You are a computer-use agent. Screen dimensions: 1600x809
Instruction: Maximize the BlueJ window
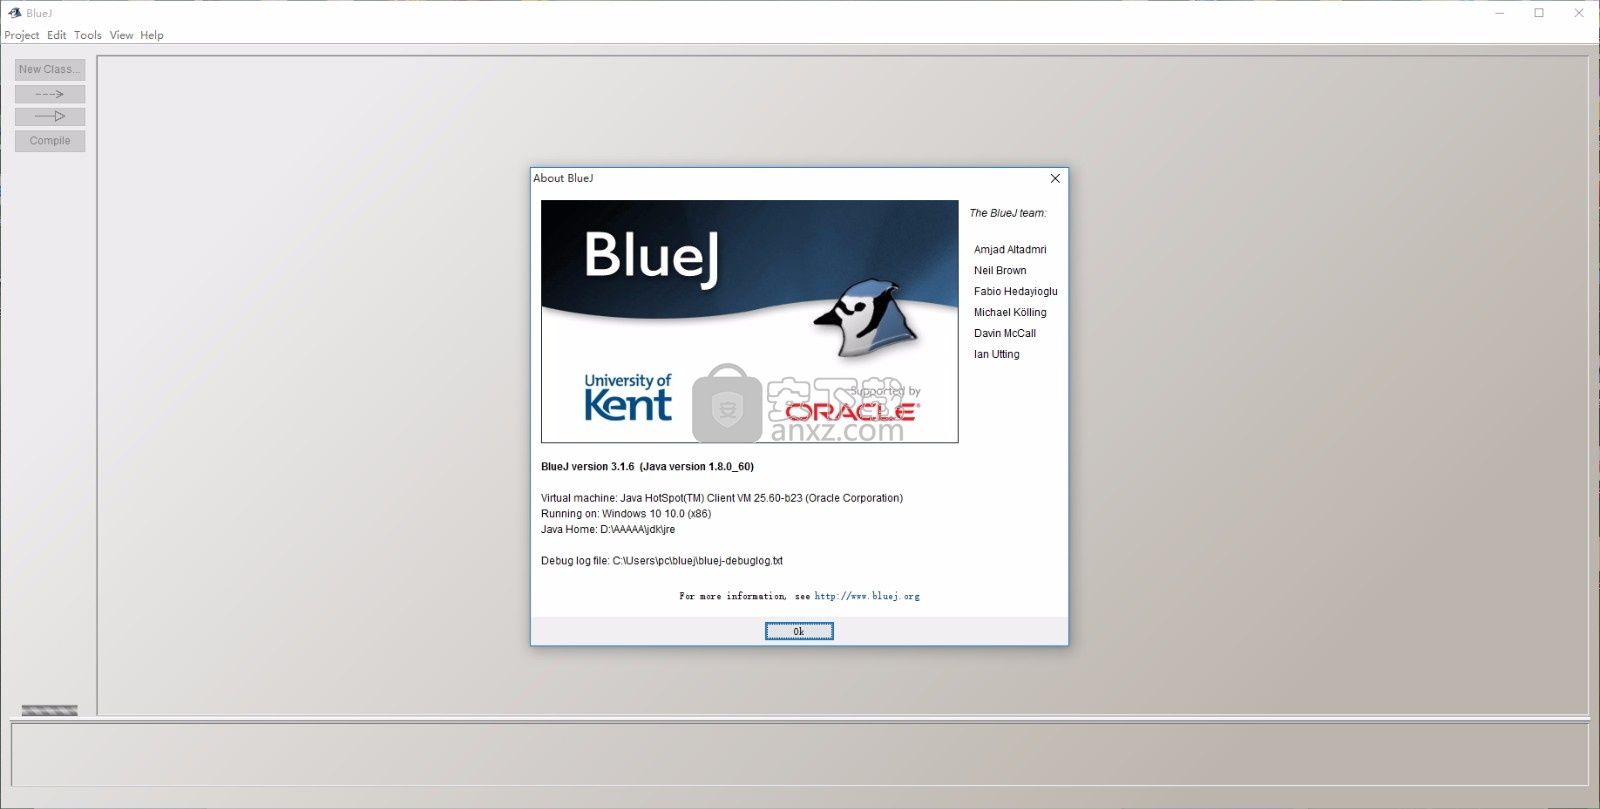pos(1539,13)
